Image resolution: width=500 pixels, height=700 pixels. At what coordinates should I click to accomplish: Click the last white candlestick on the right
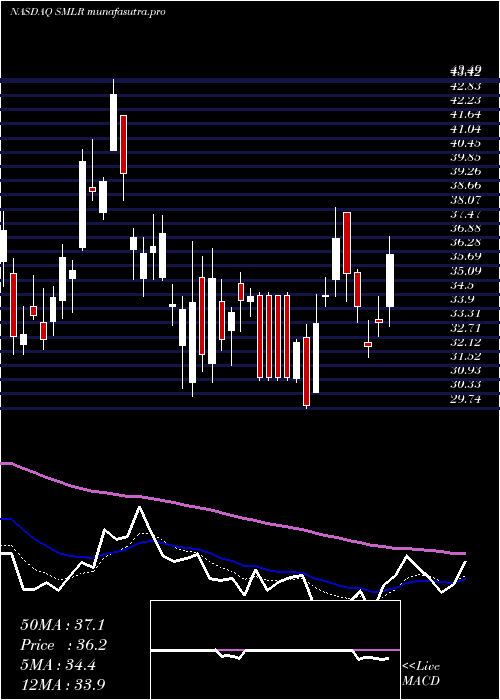390,280
